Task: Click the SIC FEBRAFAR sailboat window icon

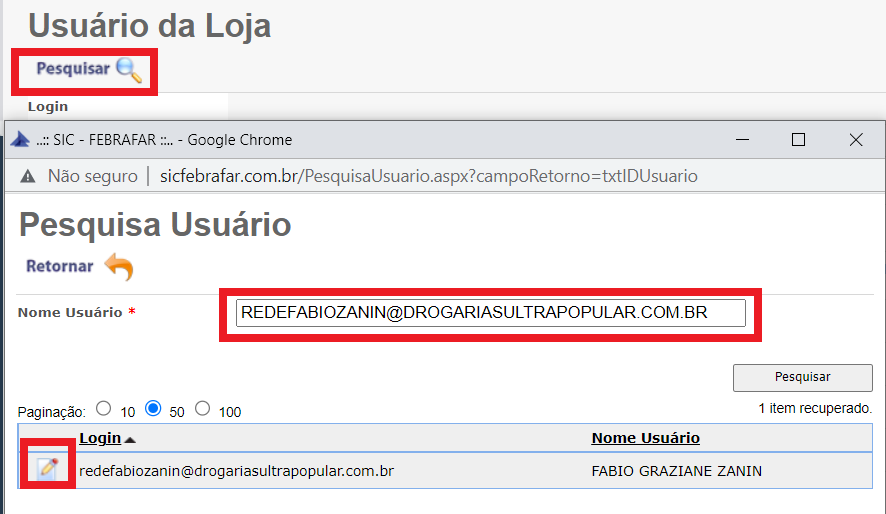Action: tap(20, 140)
